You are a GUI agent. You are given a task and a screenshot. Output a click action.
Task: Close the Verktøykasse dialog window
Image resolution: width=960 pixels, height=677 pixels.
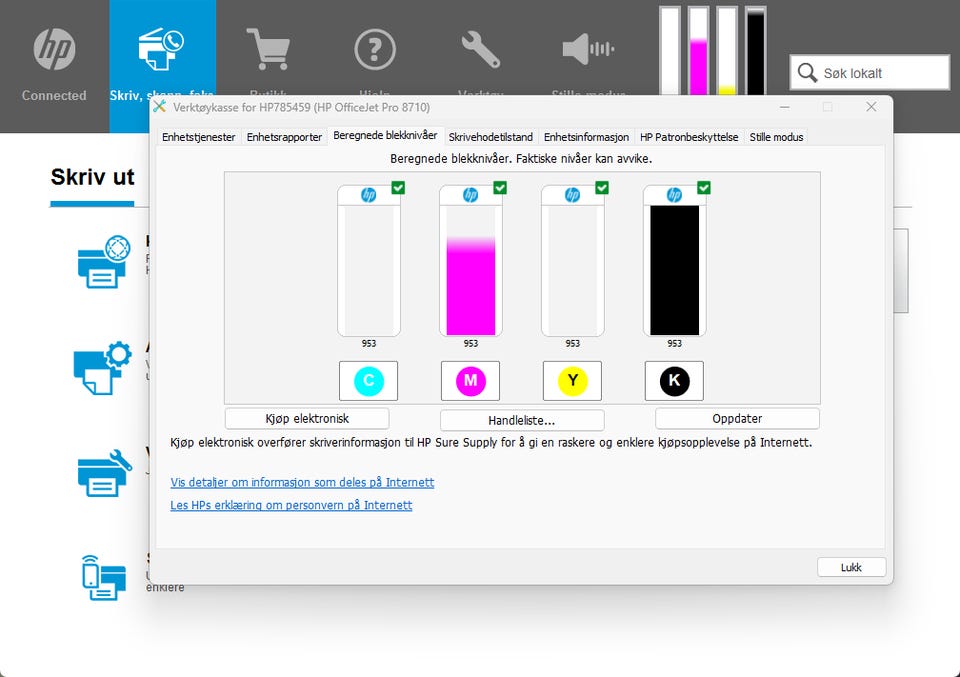[871, 107]
